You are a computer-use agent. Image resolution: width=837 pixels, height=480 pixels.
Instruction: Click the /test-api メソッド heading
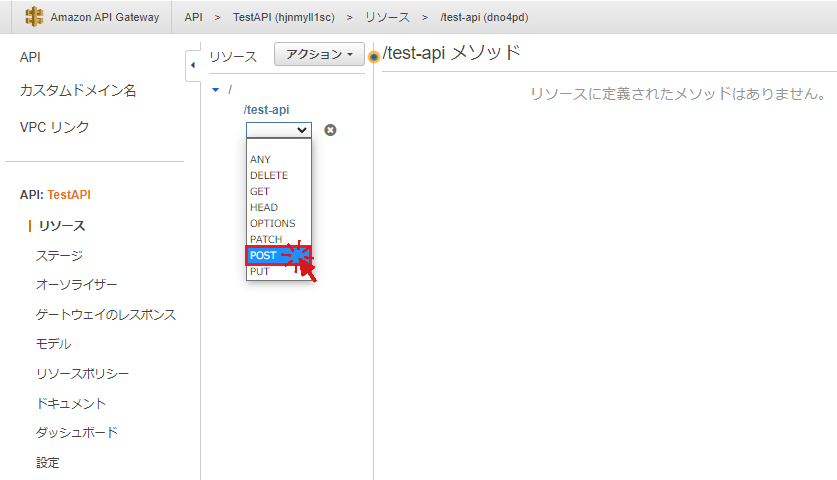point(452,53)
